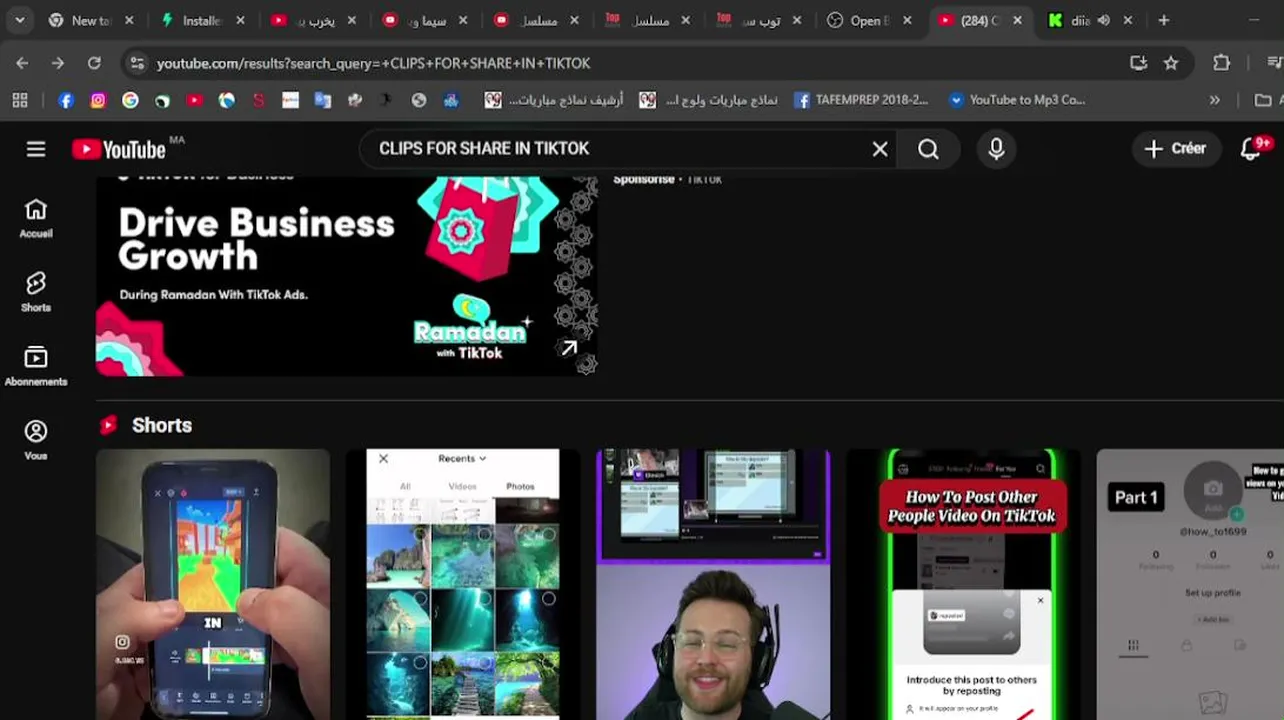This screenshot has width=1284, height=720.
Task: Reload the current page
Action: [x=94, y=63]
